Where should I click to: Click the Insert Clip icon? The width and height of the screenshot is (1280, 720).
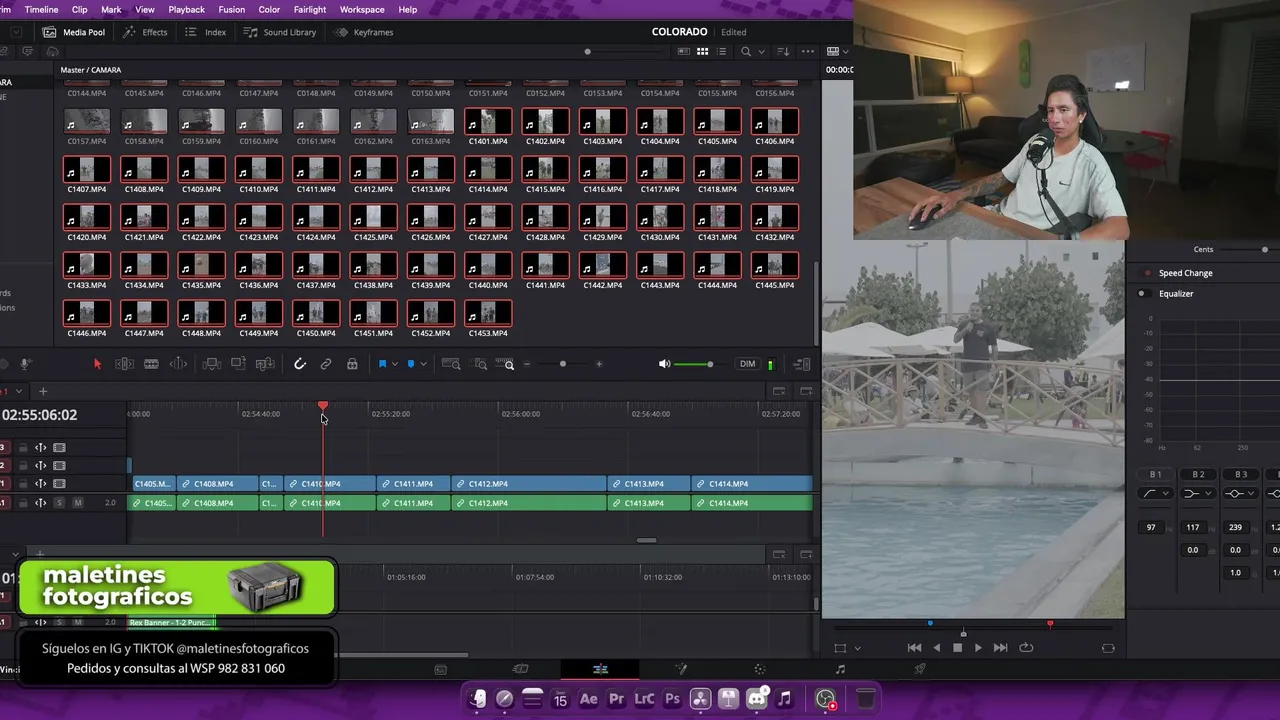point(211,364)
